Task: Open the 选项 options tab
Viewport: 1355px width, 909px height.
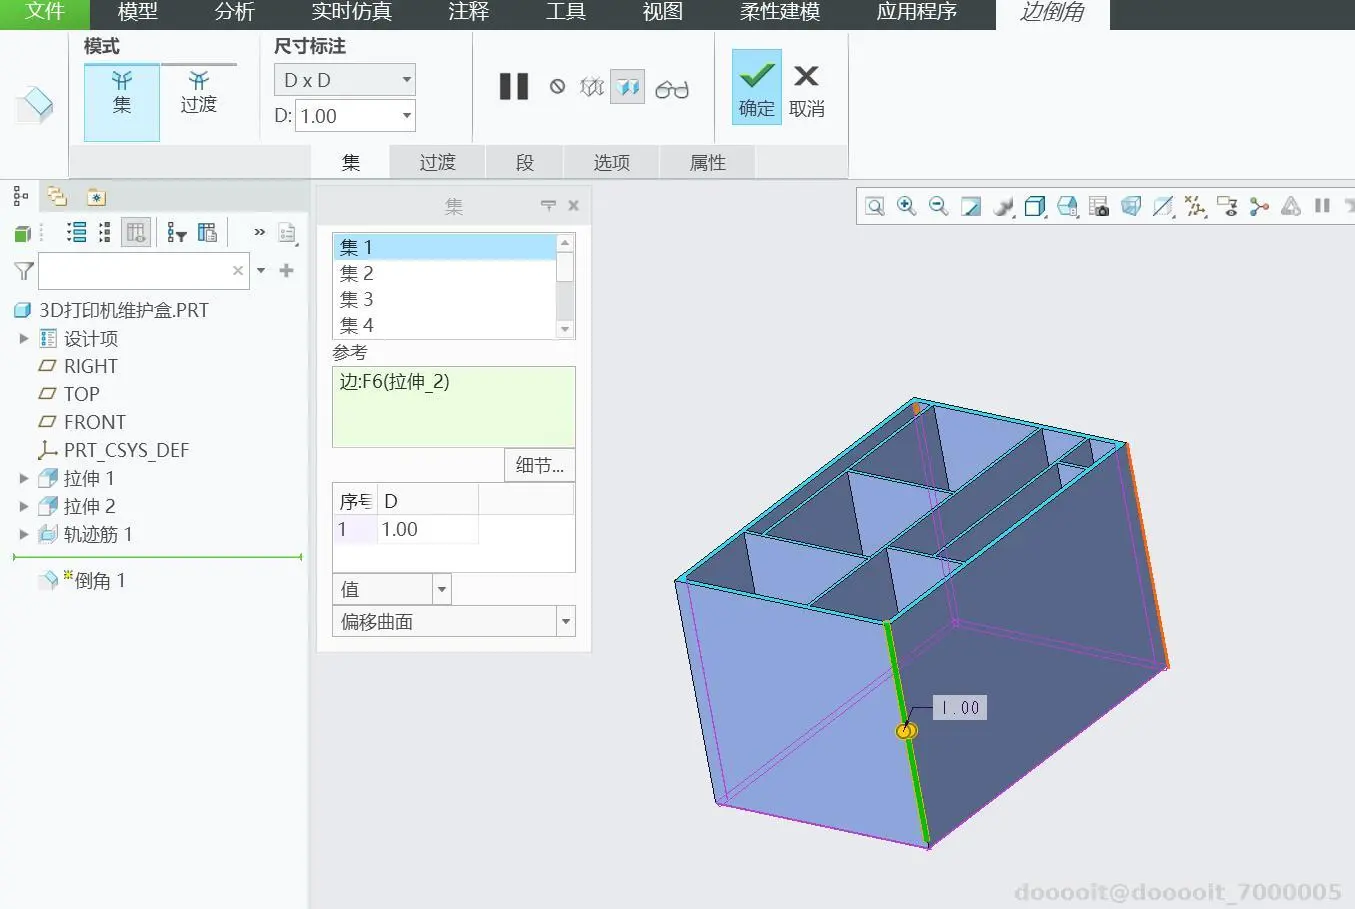Action: (x=612, y=162)
